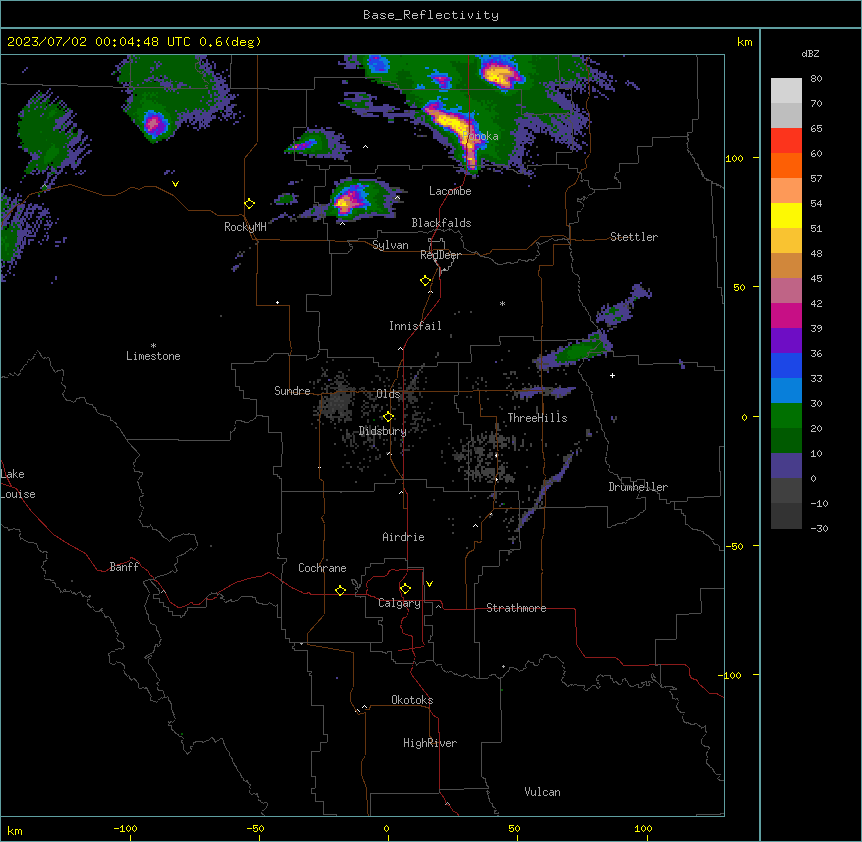
Task: Click the Banff label
Action: click(x=124, y=567)
